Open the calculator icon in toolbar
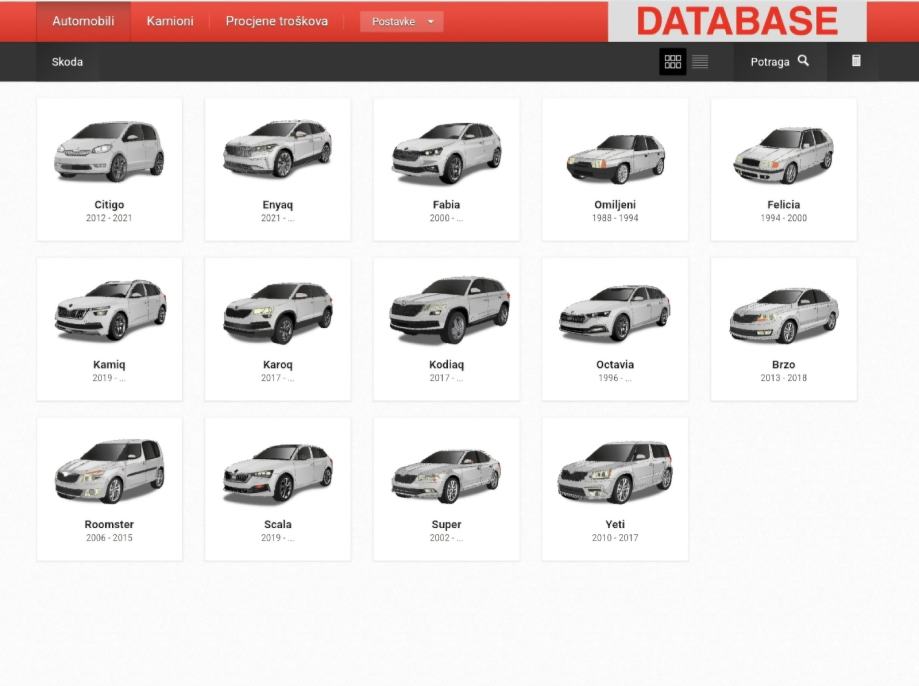Viewport: 919px width, 686px height. click(x=856, y=60)
